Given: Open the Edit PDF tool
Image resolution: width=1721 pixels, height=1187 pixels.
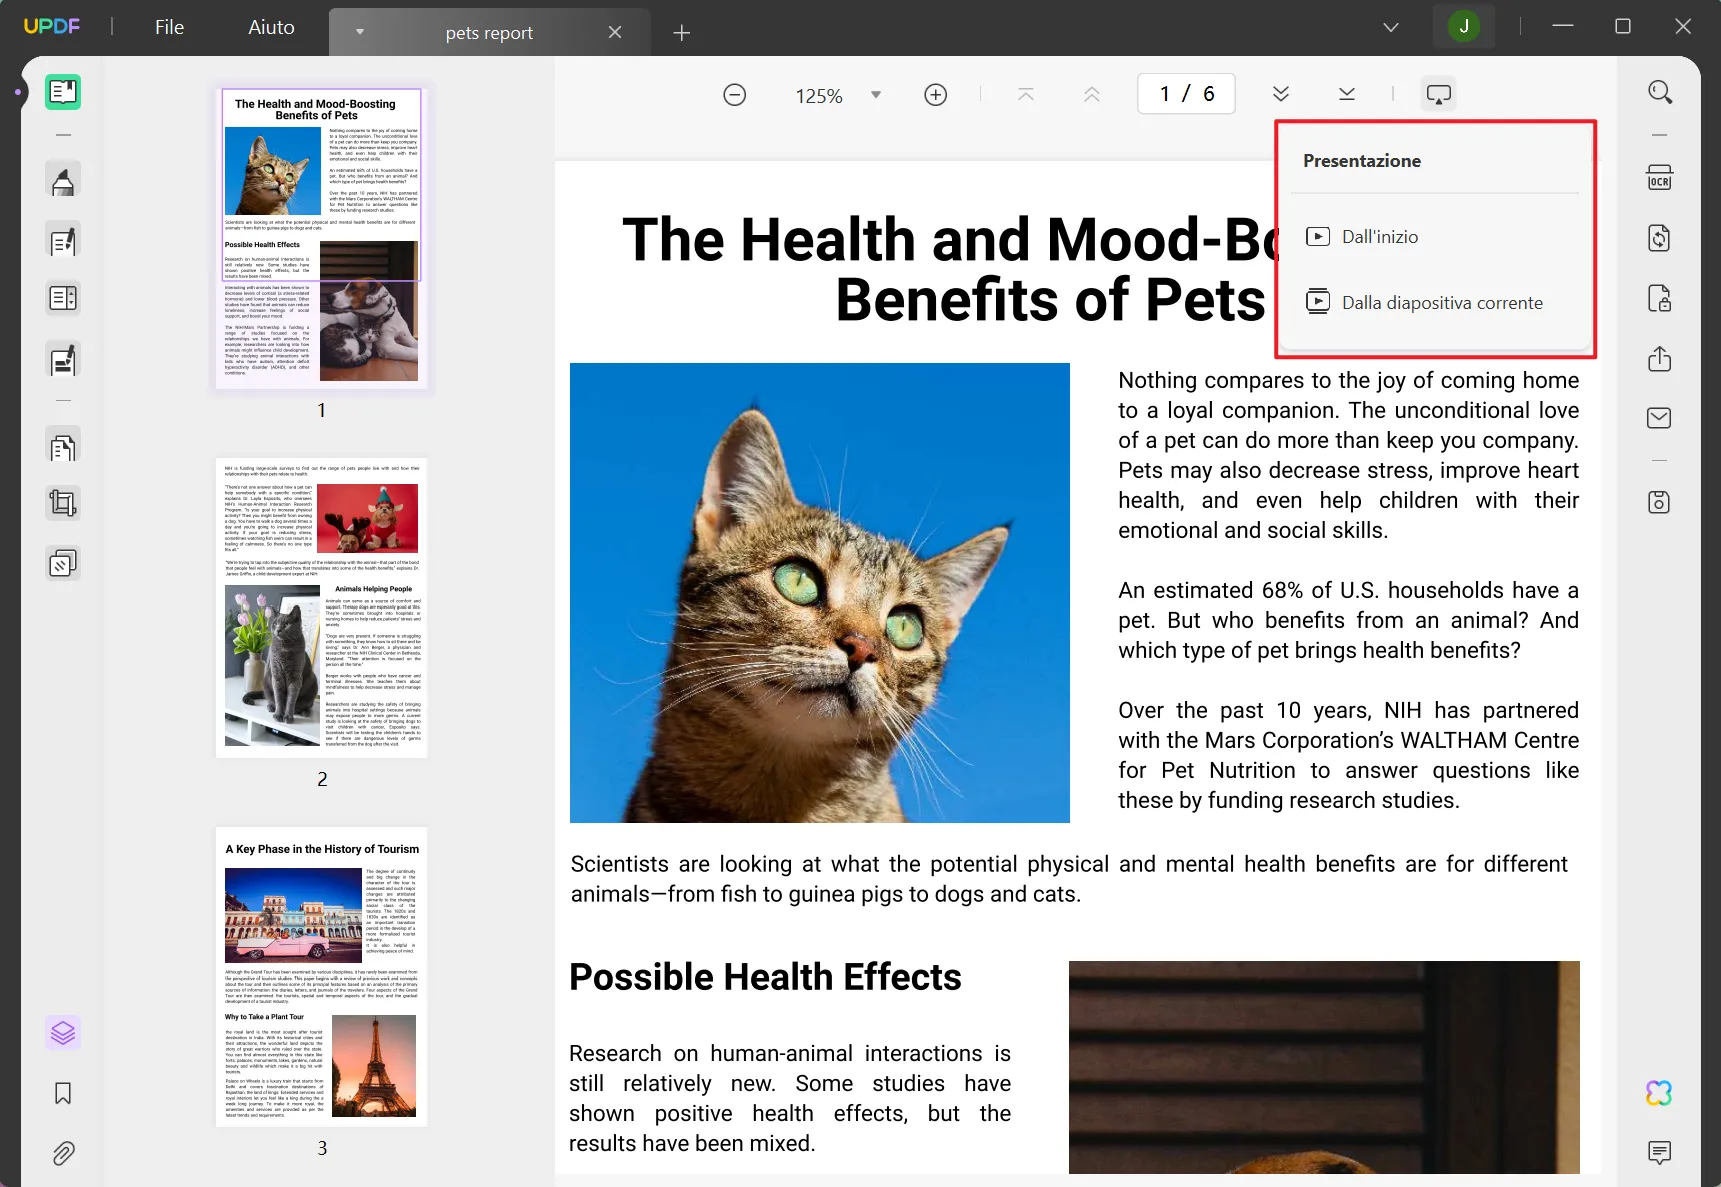Looking at the screenshot, I should (62, 240).
